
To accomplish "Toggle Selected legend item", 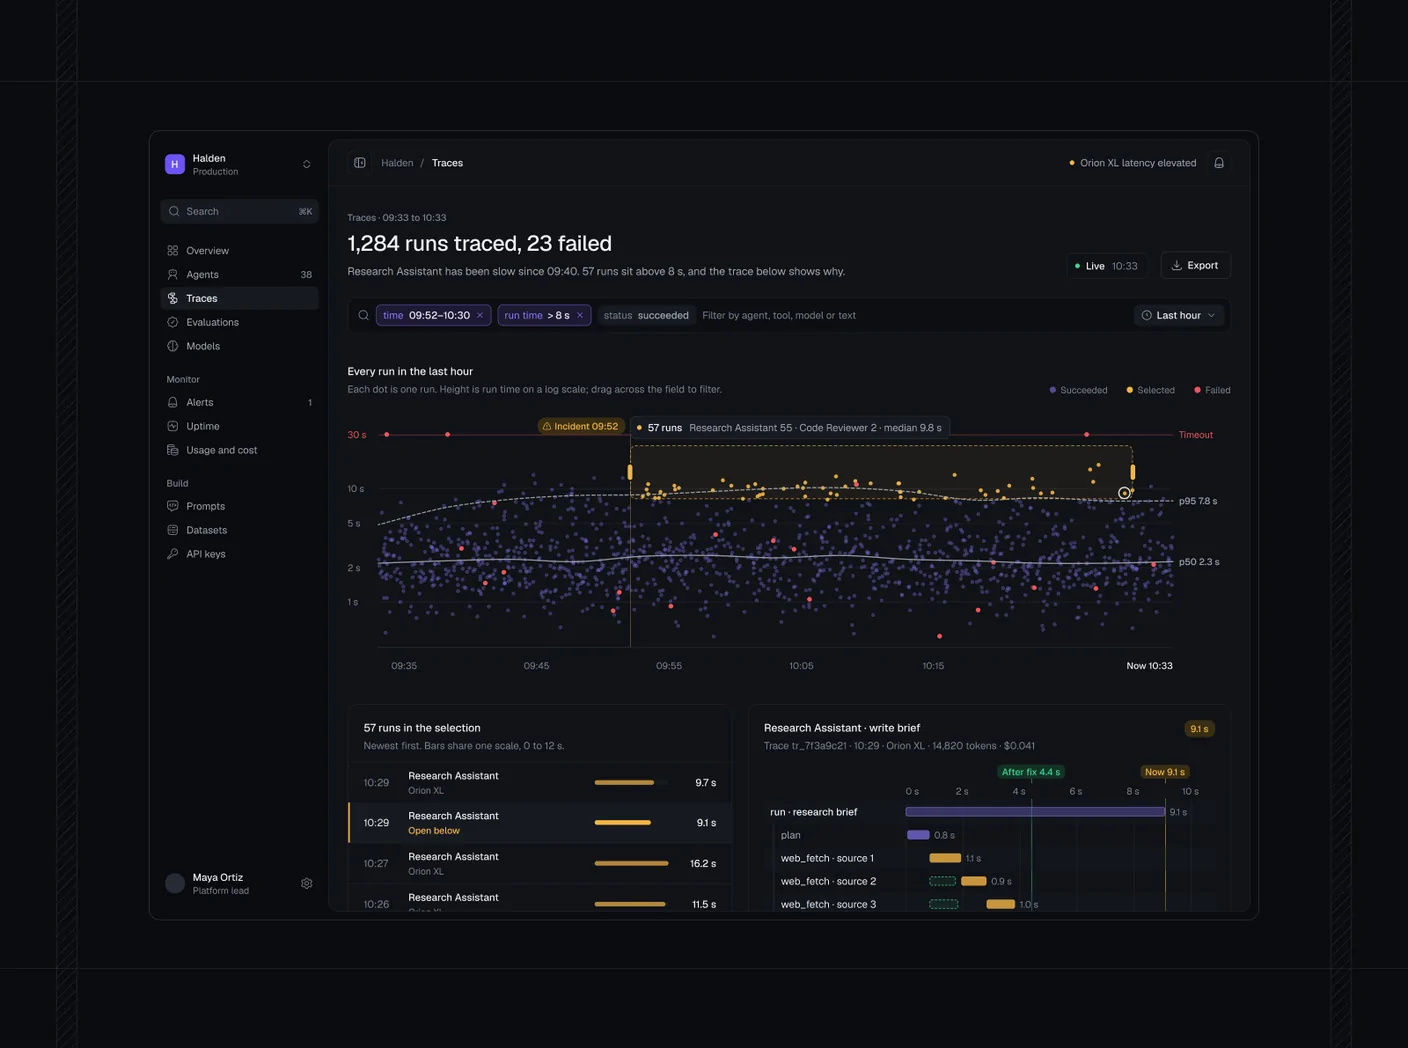I will point(1150,391).
